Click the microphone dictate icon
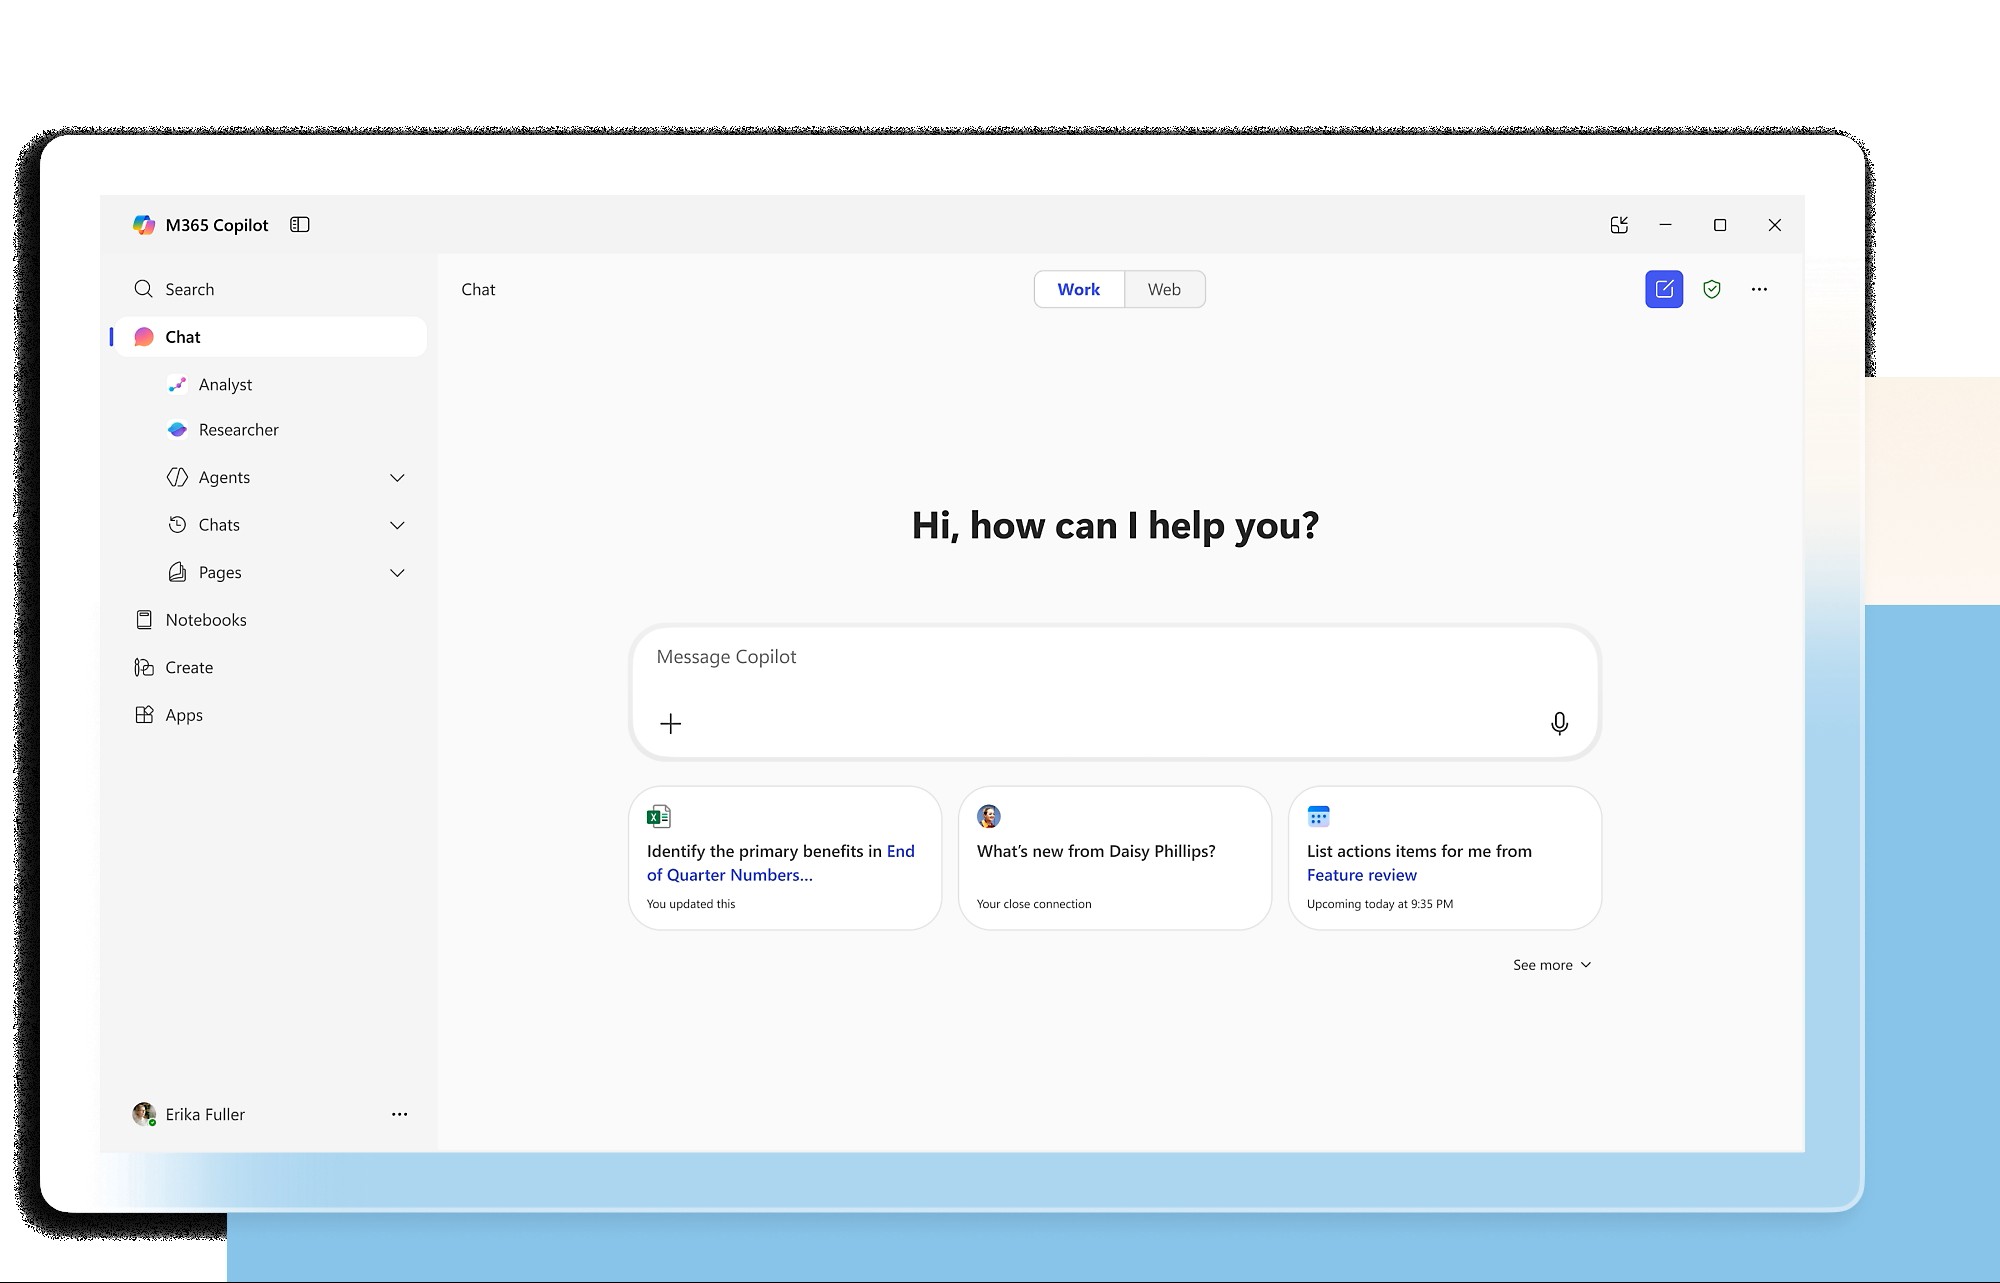Screen dimensions: 2000x1283 click(x=1559, y=723)
